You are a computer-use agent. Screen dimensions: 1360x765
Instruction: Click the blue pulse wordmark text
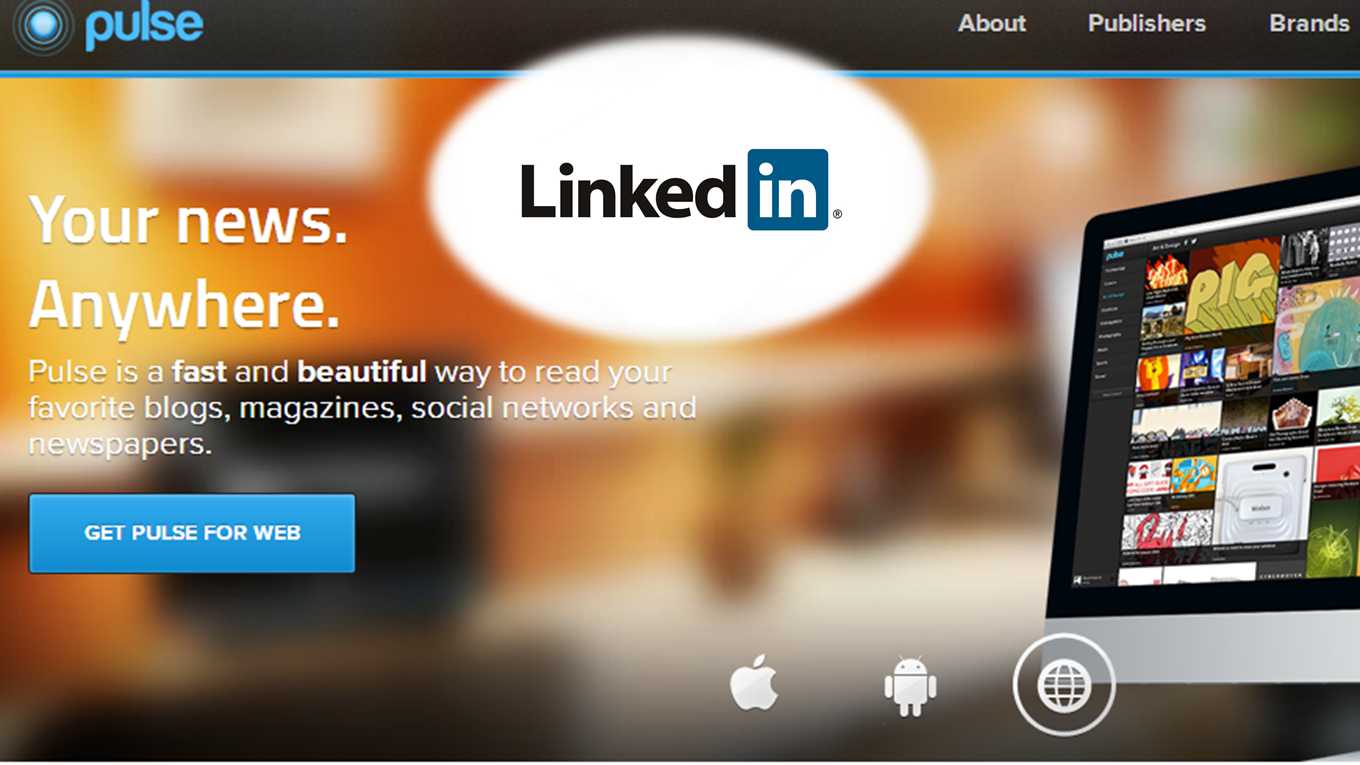[145, 27]
